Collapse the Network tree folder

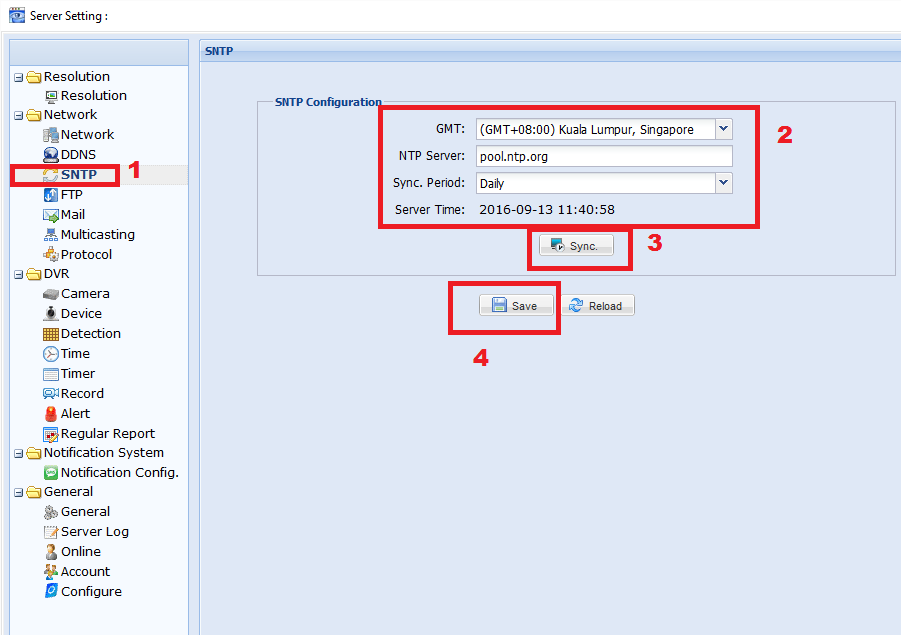18,115
